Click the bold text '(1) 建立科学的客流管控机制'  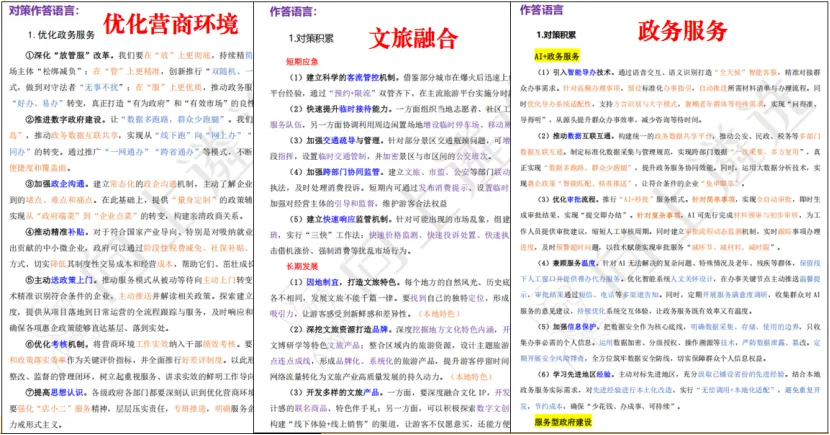[342, 77]
